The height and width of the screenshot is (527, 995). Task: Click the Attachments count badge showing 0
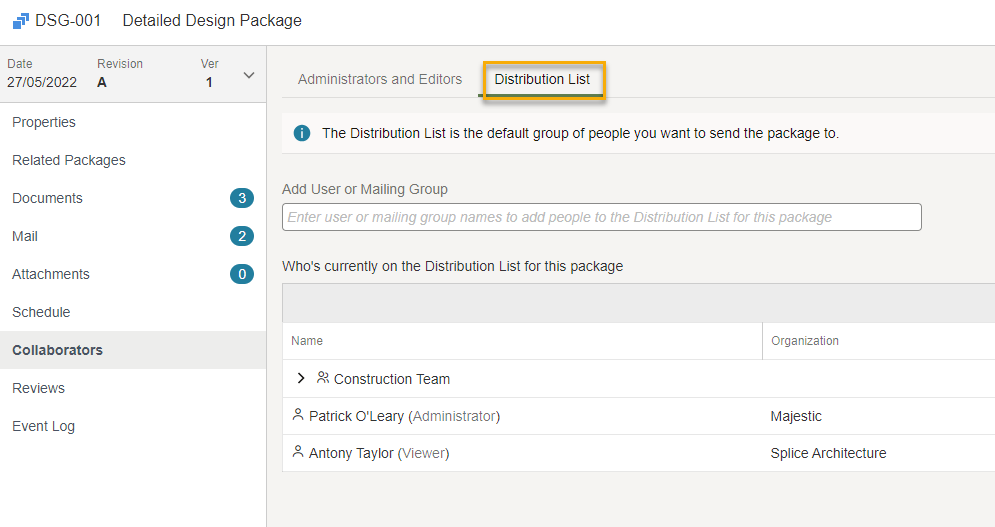pyautogui.click(x=242, y=274)
